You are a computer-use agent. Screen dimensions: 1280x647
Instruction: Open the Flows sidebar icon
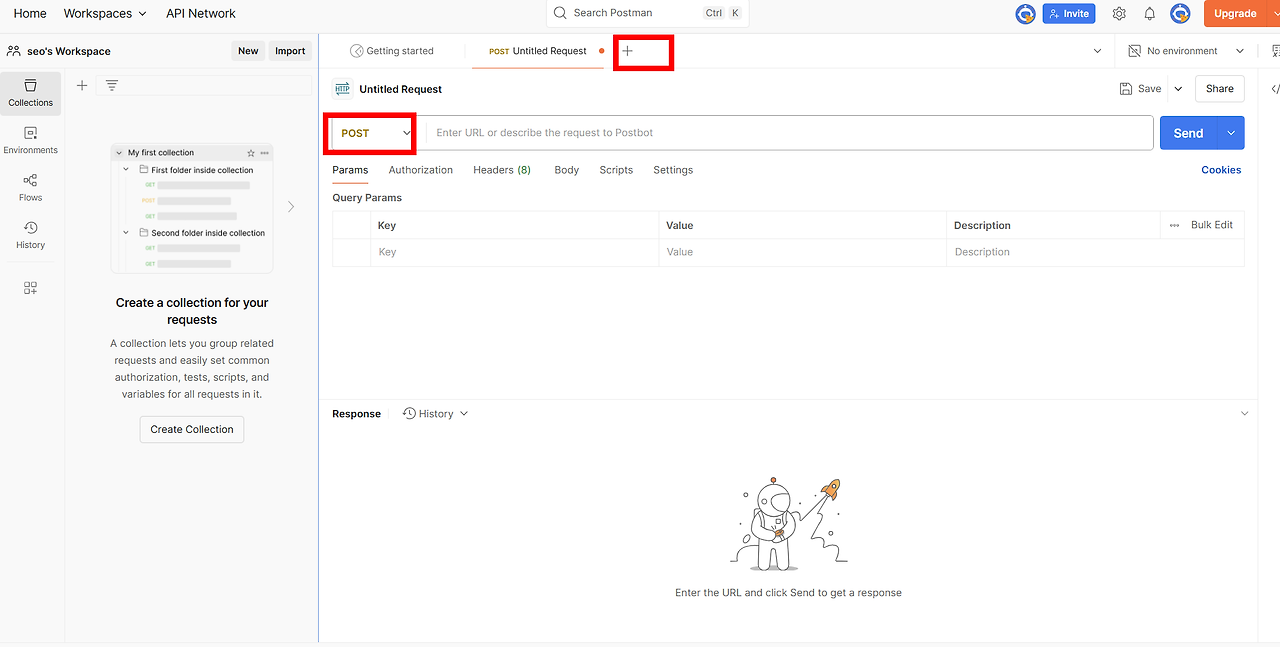pos(31,187)
